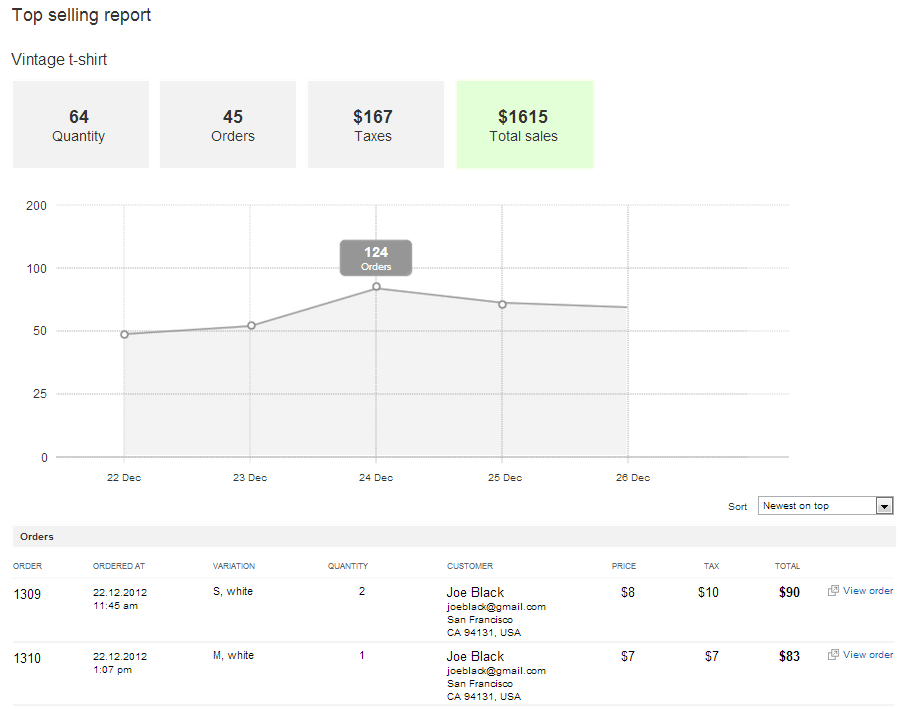The width and height of the screenshot is (917, 709).
Task: Select the Orders summary tile showing 45
Action: [x=228, y=125]
